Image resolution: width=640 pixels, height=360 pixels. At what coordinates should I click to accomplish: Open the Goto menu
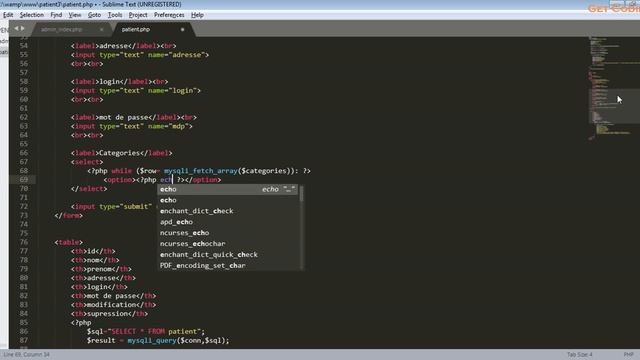94,15
